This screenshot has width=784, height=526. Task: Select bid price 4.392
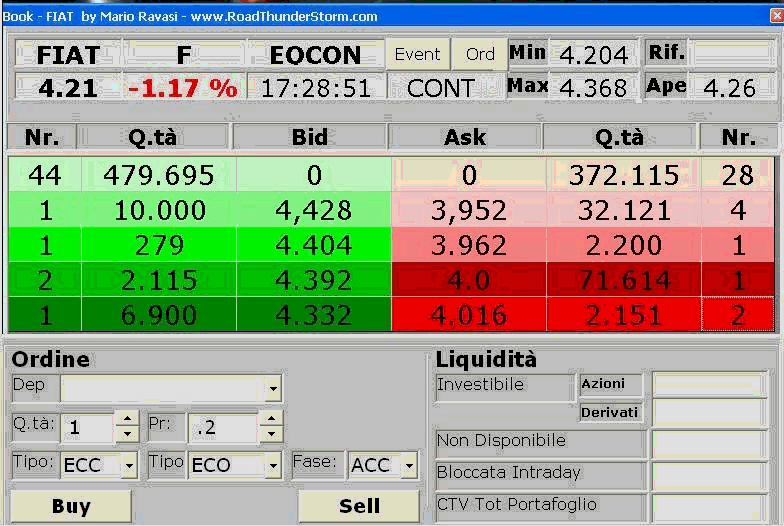click(314, 280)
